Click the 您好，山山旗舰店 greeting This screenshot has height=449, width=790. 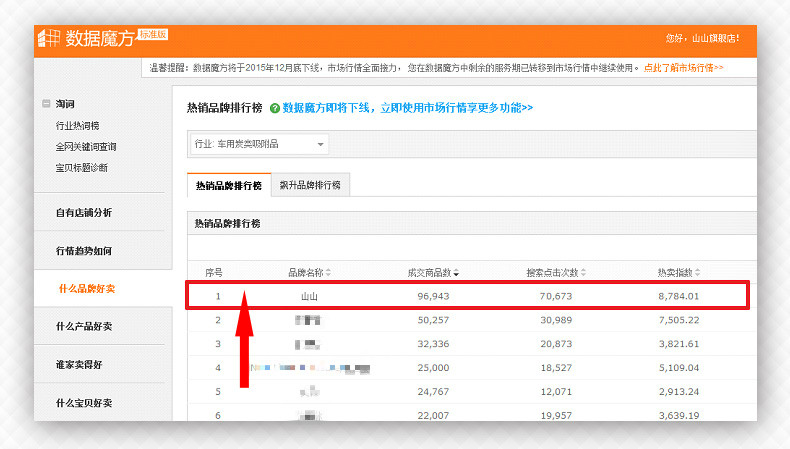tap(702, 38)
